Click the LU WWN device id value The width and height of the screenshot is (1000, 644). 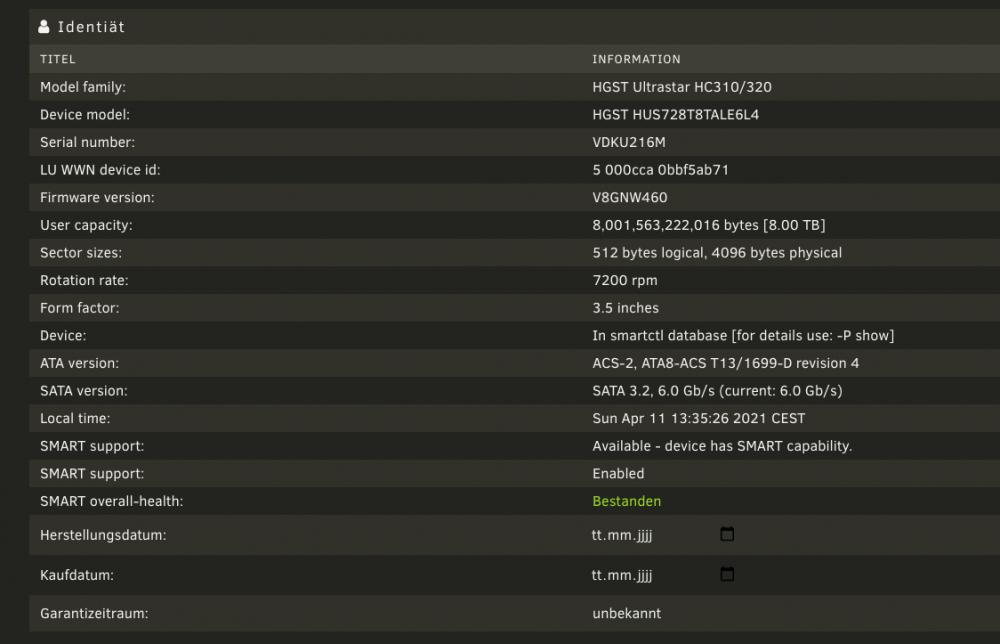click(661, 170)
